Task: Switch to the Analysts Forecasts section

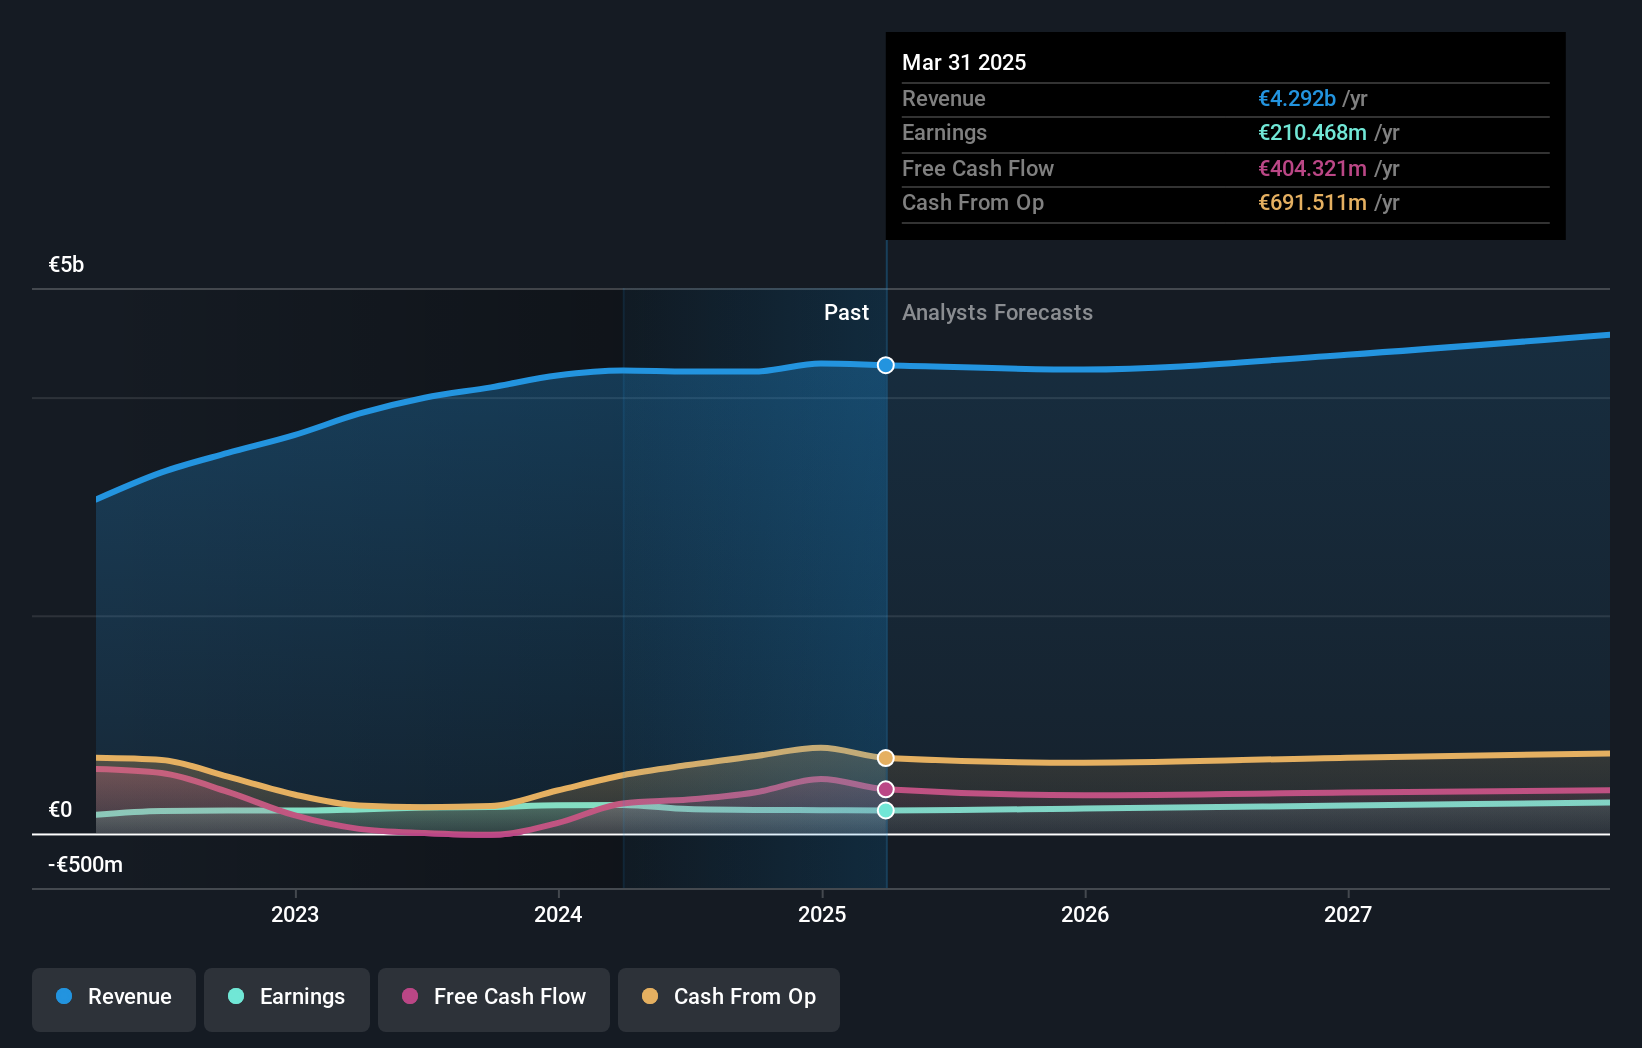Action: pyautogui.click(x=996, y=312)
